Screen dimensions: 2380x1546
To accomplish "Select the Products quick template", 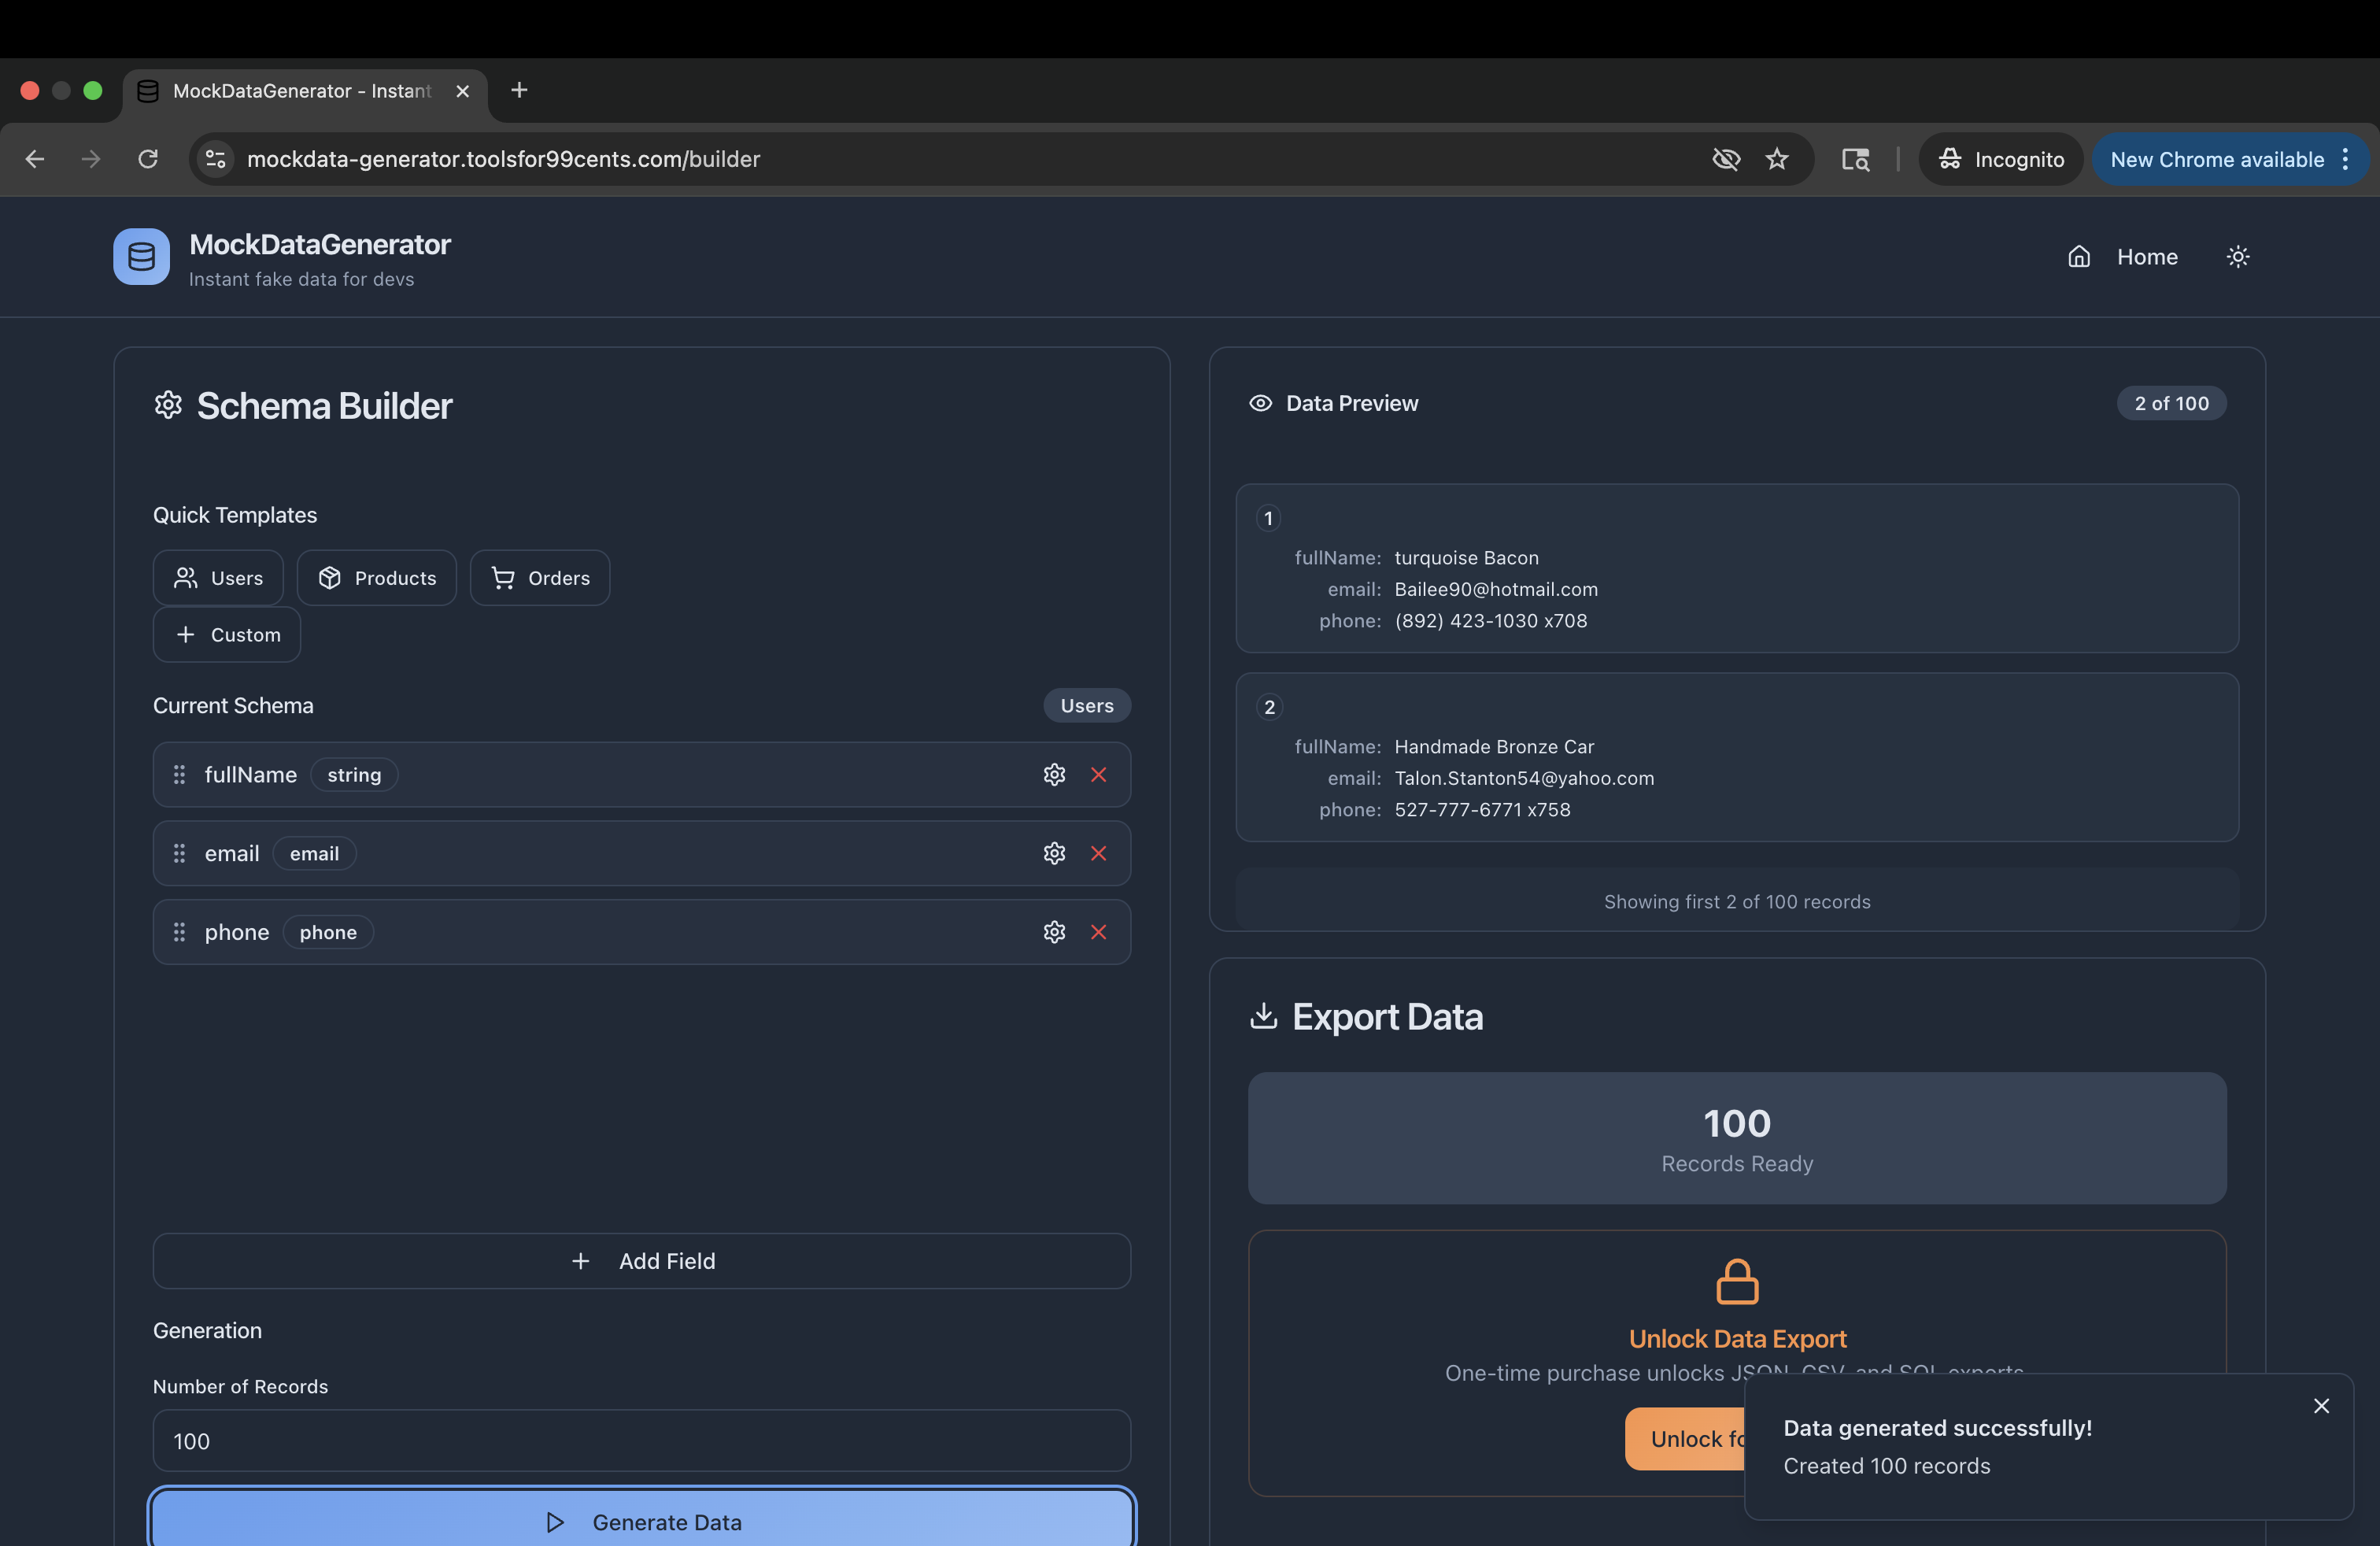I will [x=376, y=578].
